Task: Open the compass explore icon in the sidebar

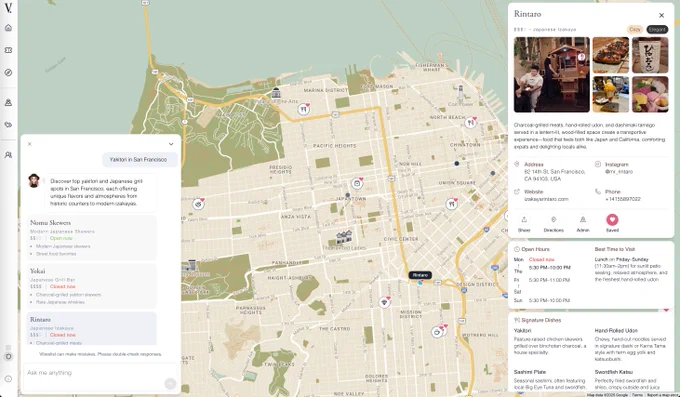Action: coord(8,72)
